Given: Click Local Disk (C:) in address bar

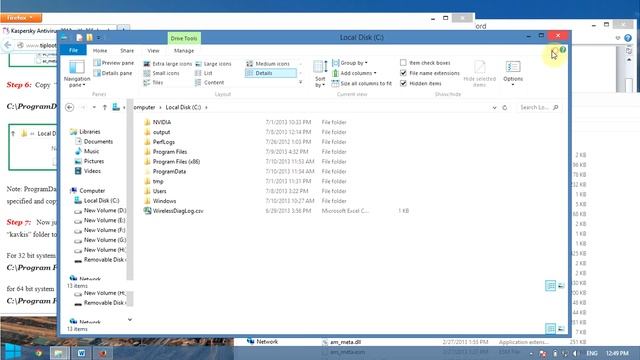Looking at the screenshot, I should pos(183,107).
